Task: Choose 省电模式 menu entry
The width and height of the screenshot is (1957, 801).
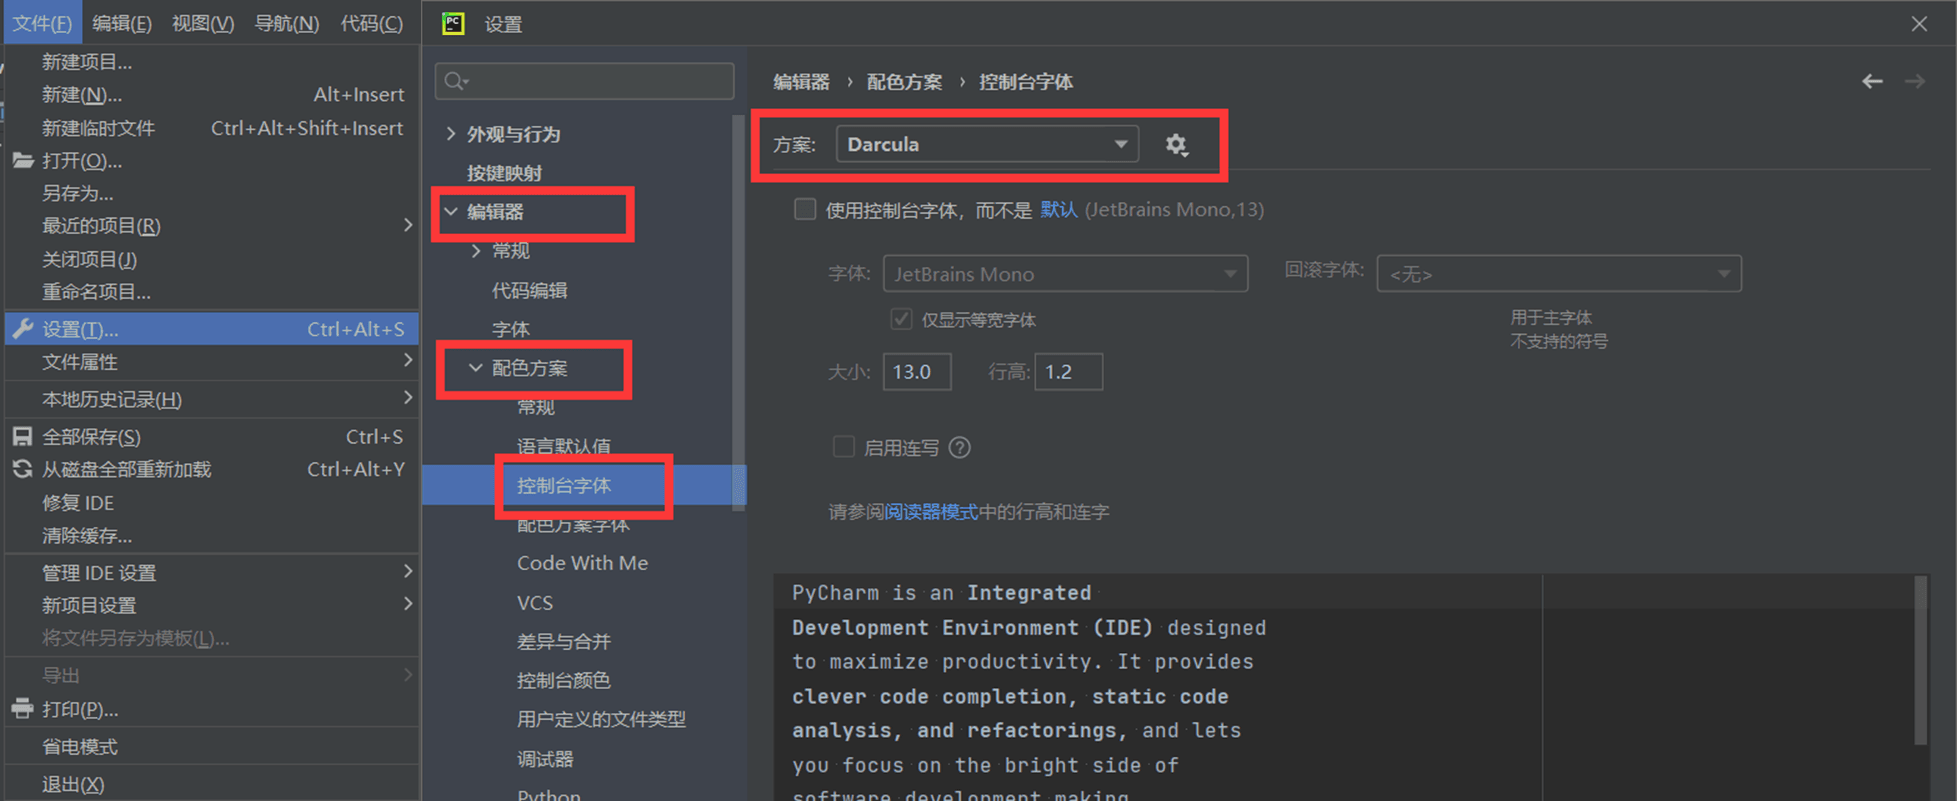Action: coord(212,747)
